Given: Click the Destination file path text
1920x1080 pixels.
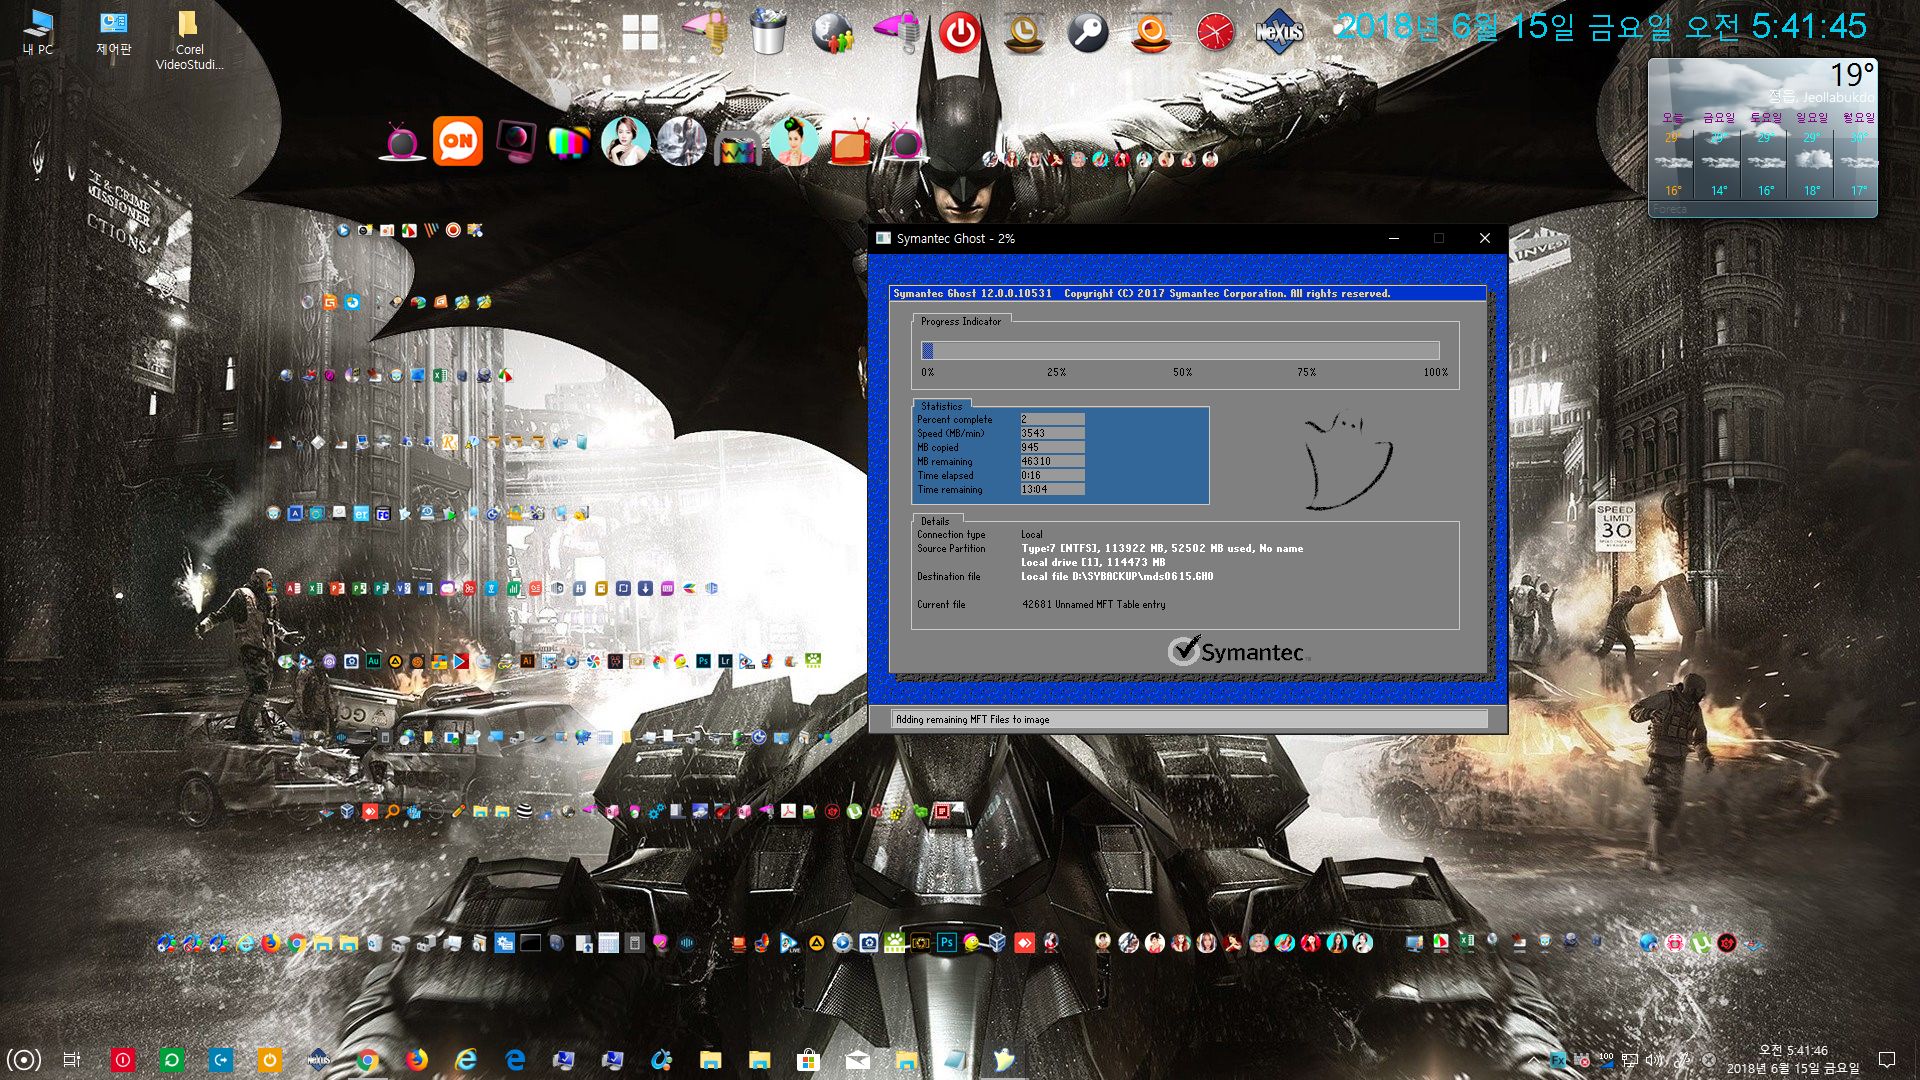Looking at the screenshot, I should point(1116,577).
